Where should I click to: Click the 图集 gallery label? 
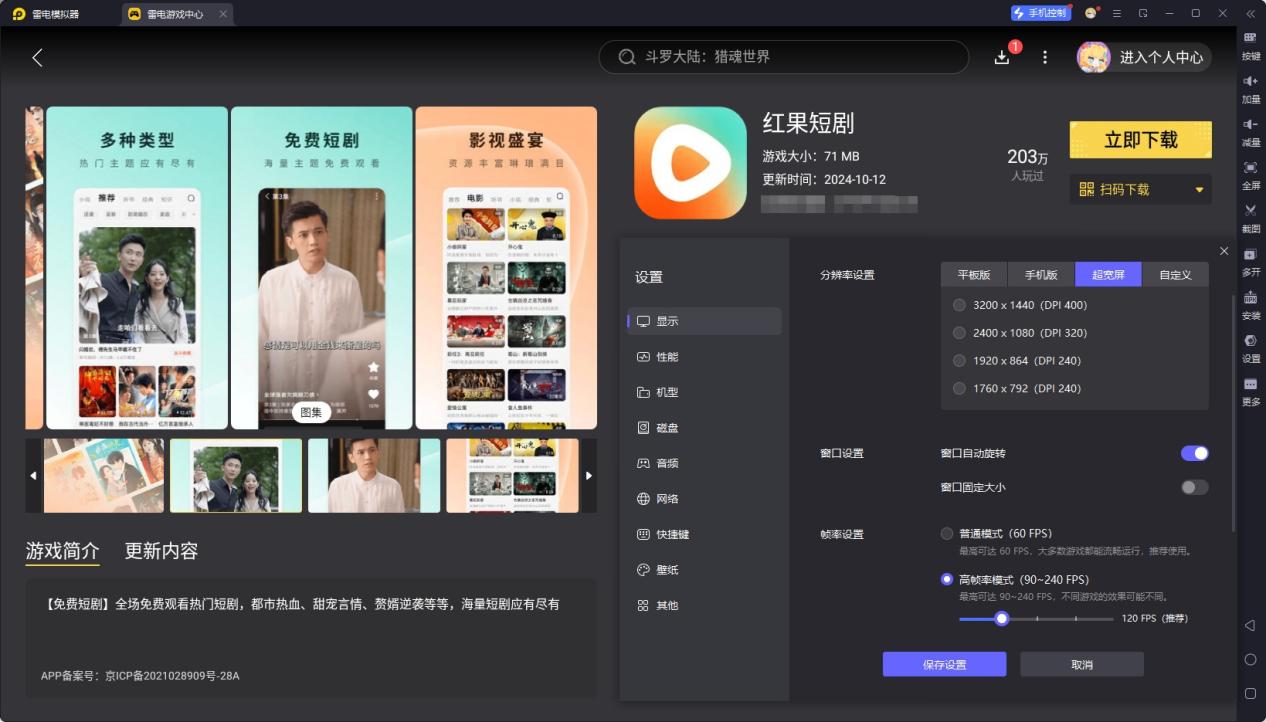click(x=311, y=412)
